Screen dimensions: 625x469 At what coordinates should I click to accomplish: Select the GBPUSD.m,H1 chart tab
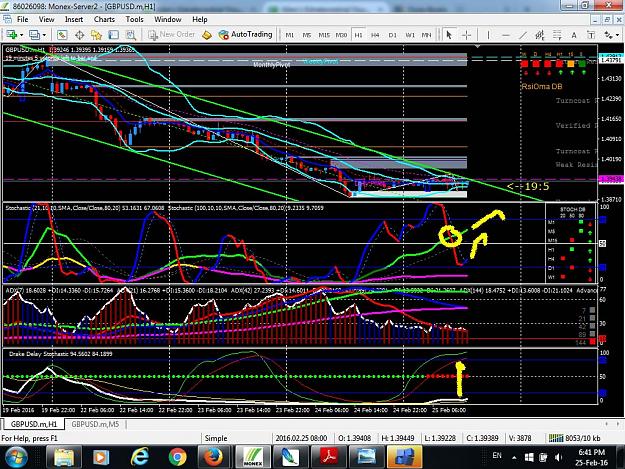click(x=34, y=424)
